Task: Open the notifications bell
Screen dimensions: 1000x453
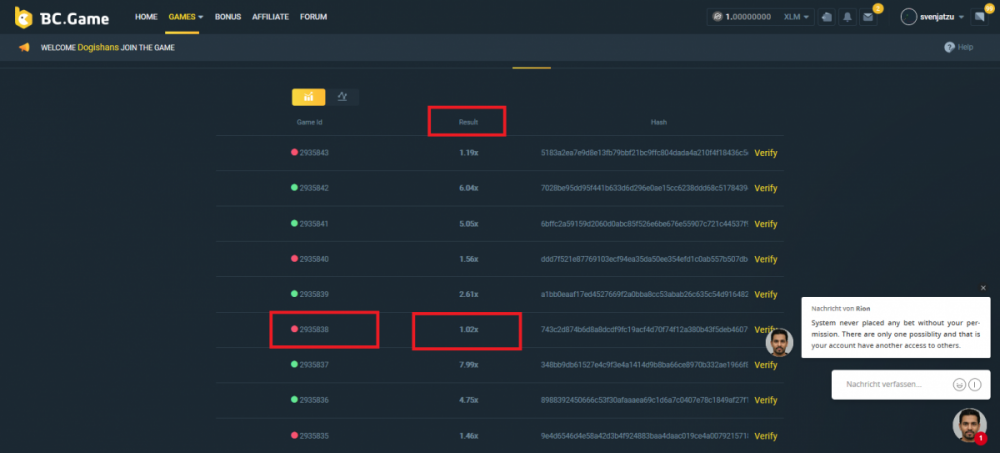Action: [x=847, y=17]
